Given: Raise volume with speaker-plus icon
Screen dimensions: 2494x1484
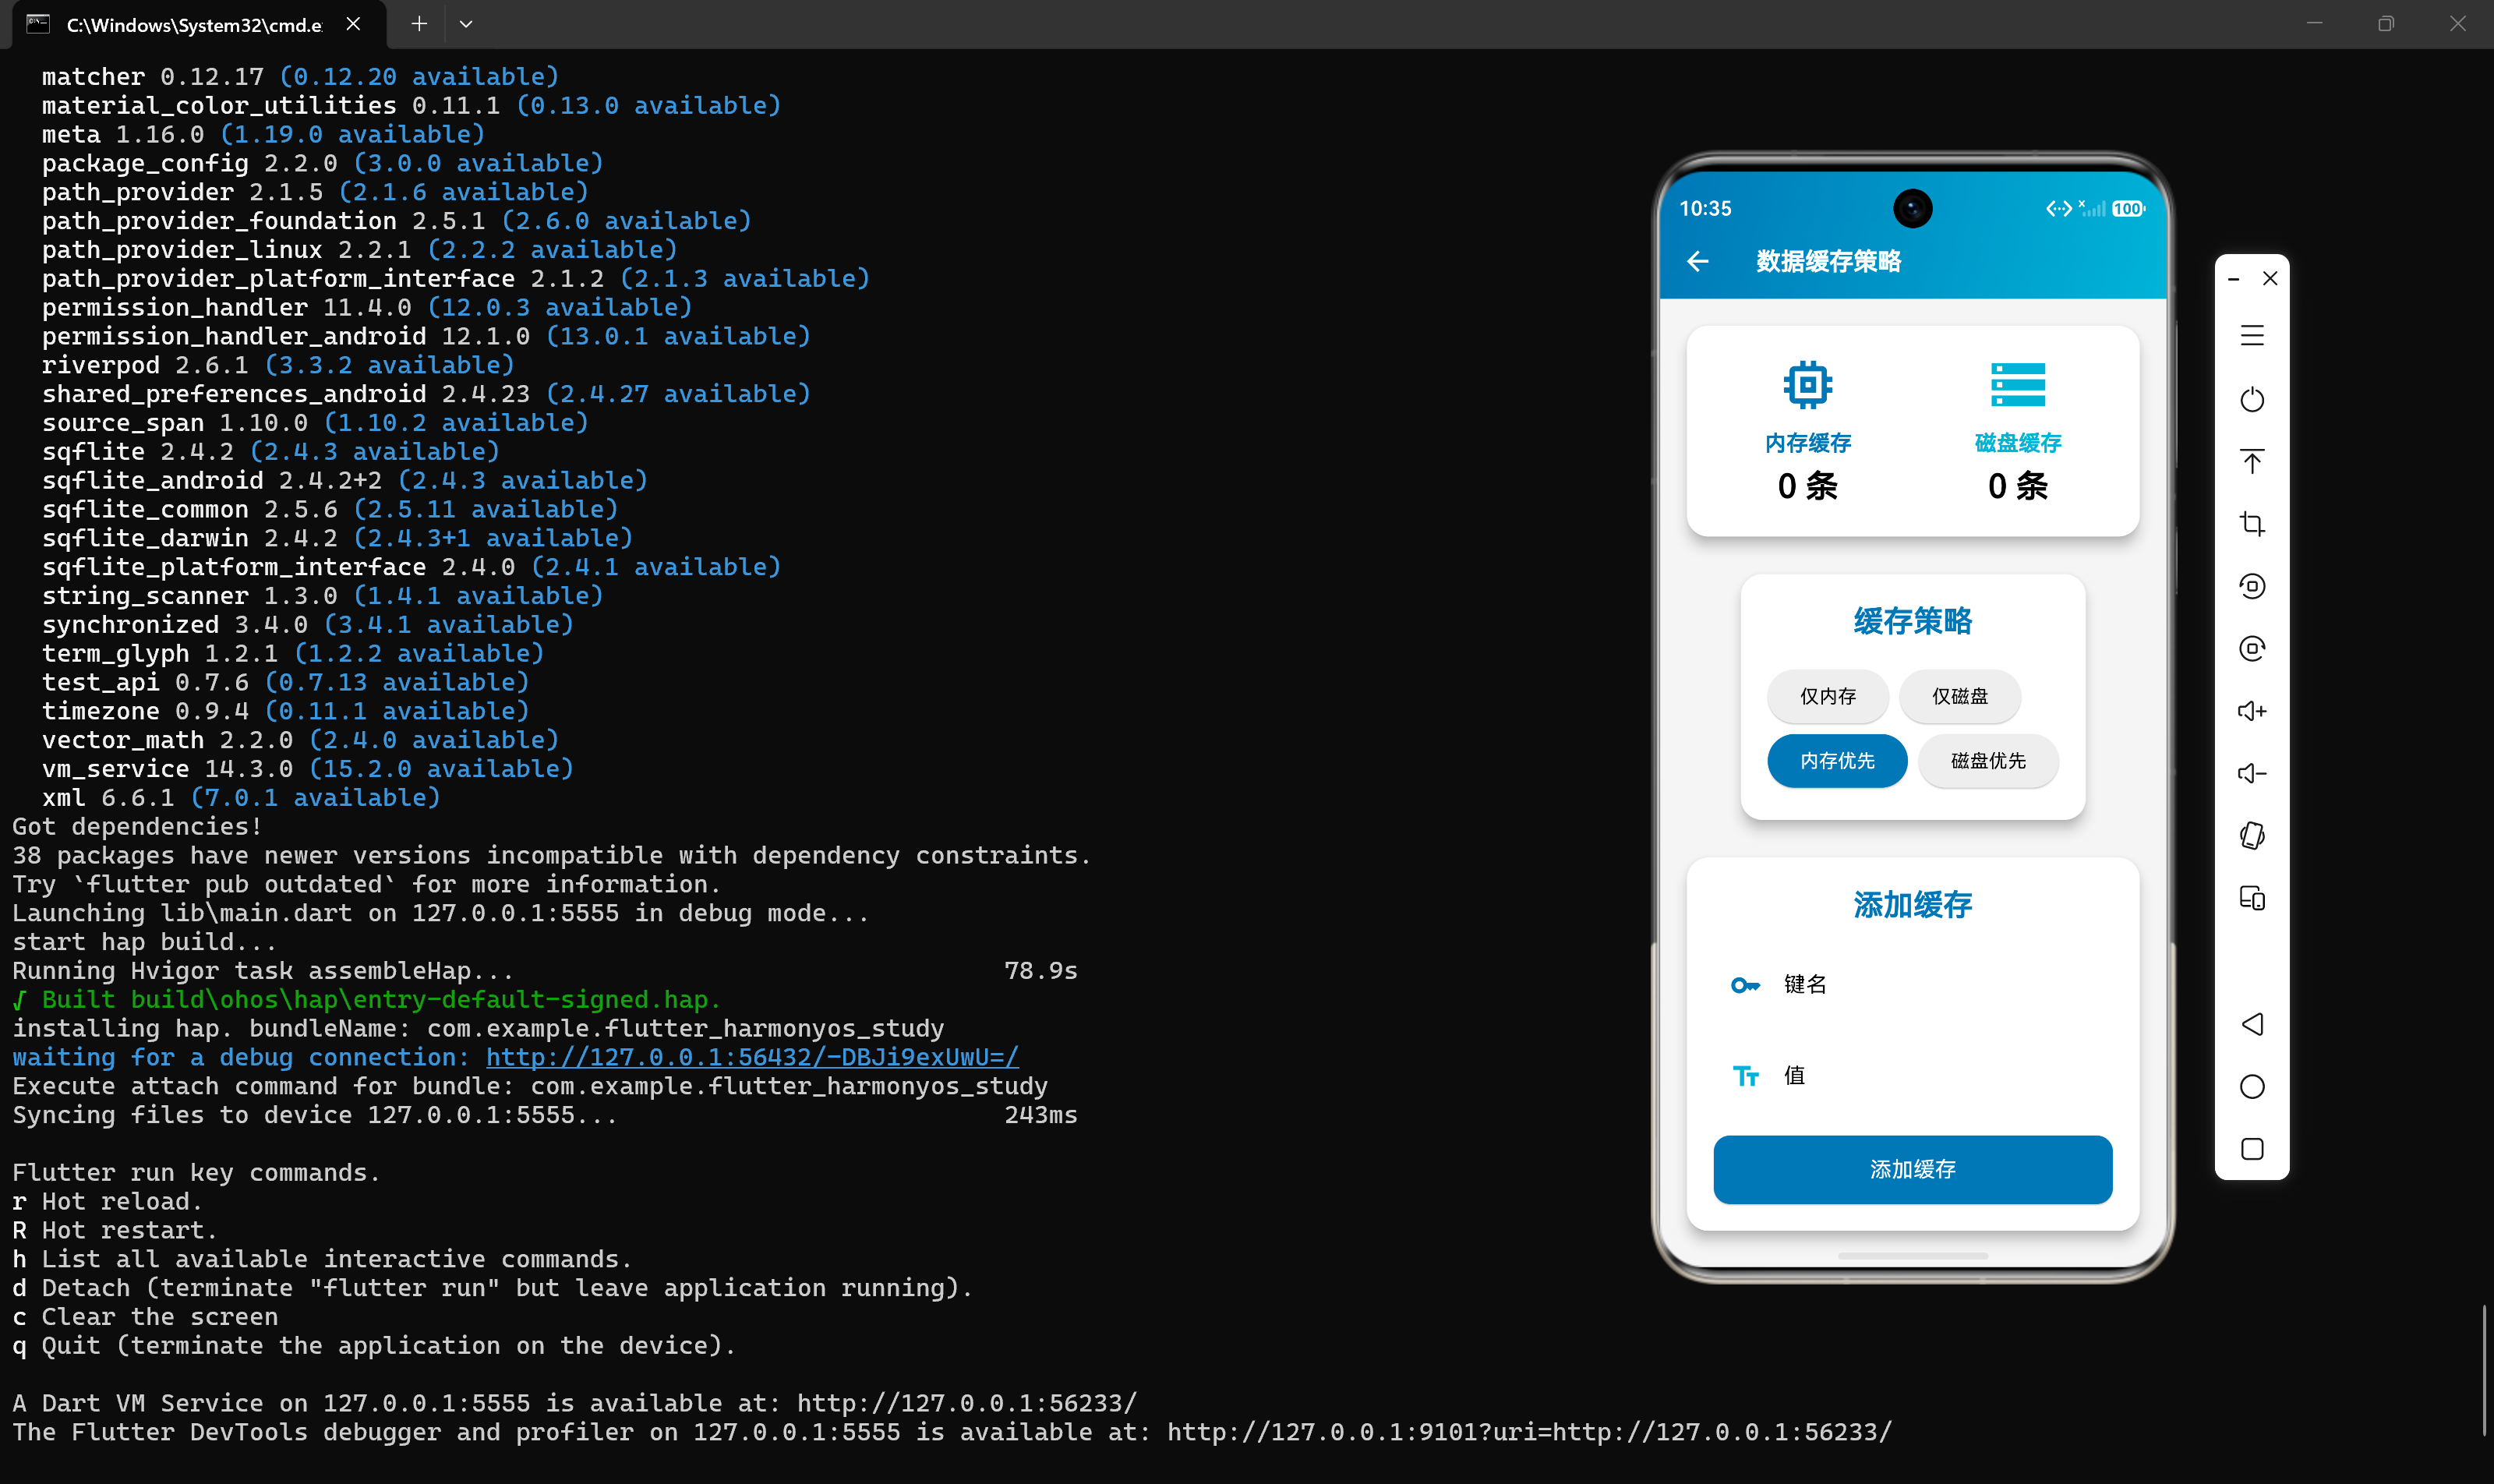Looking at the screenshot, I should click(2252, 711).
